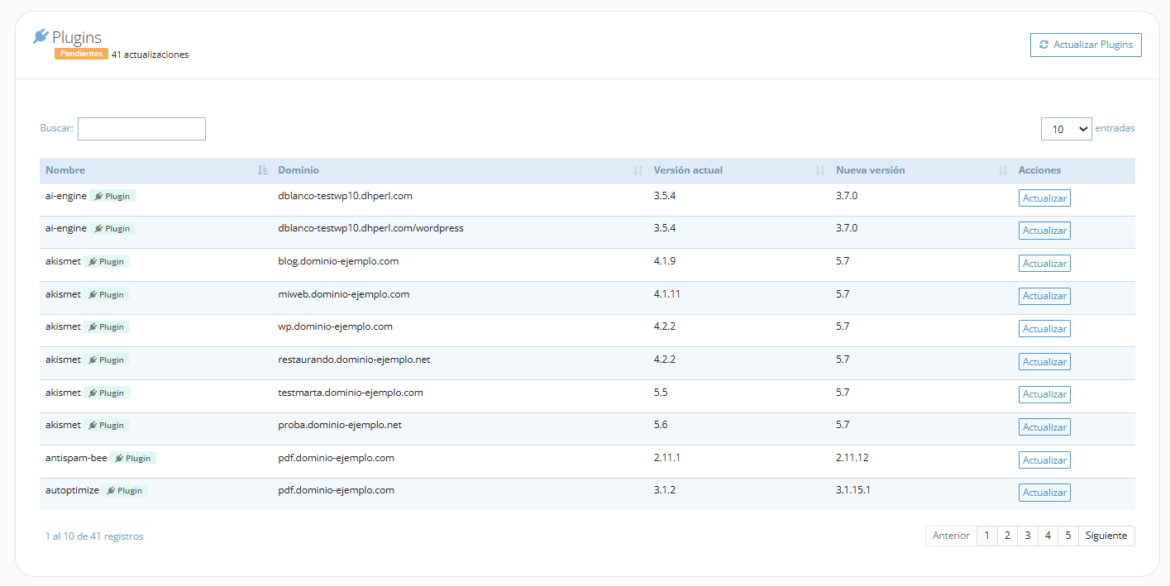Image resolution: width=1170 pixels, height=586 pixels.
Task: Go to the Anterior page
Action: (951, 536)
